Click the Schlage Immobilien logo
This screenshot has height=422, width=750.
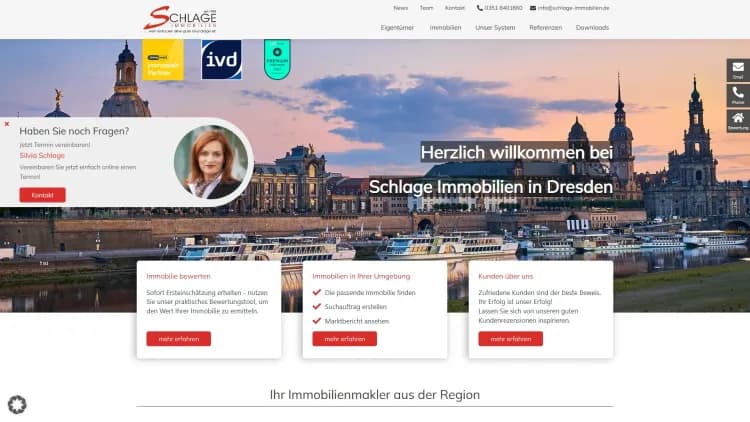tap(180, 19)
